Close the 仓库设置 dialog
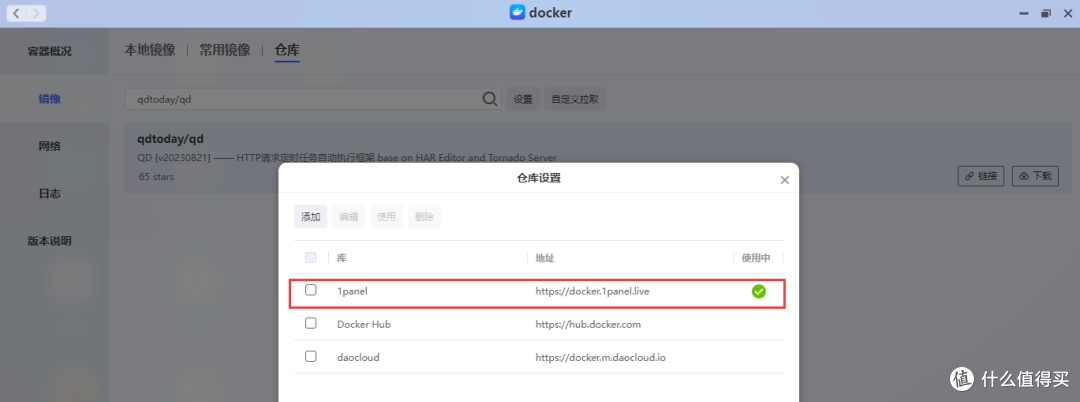1080x402 pixels. pyautogui.click(x=784, y=180)
